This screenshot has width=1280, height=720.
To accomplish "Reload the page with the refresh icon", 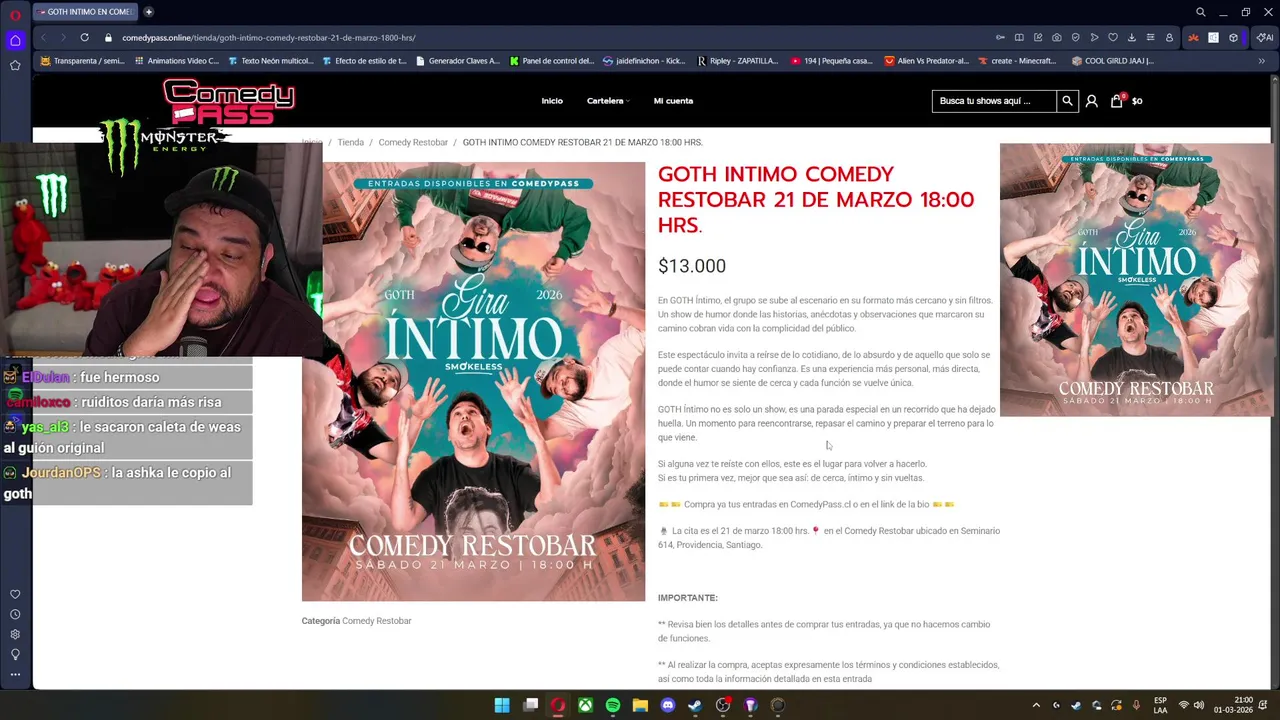I will point(84,38).
